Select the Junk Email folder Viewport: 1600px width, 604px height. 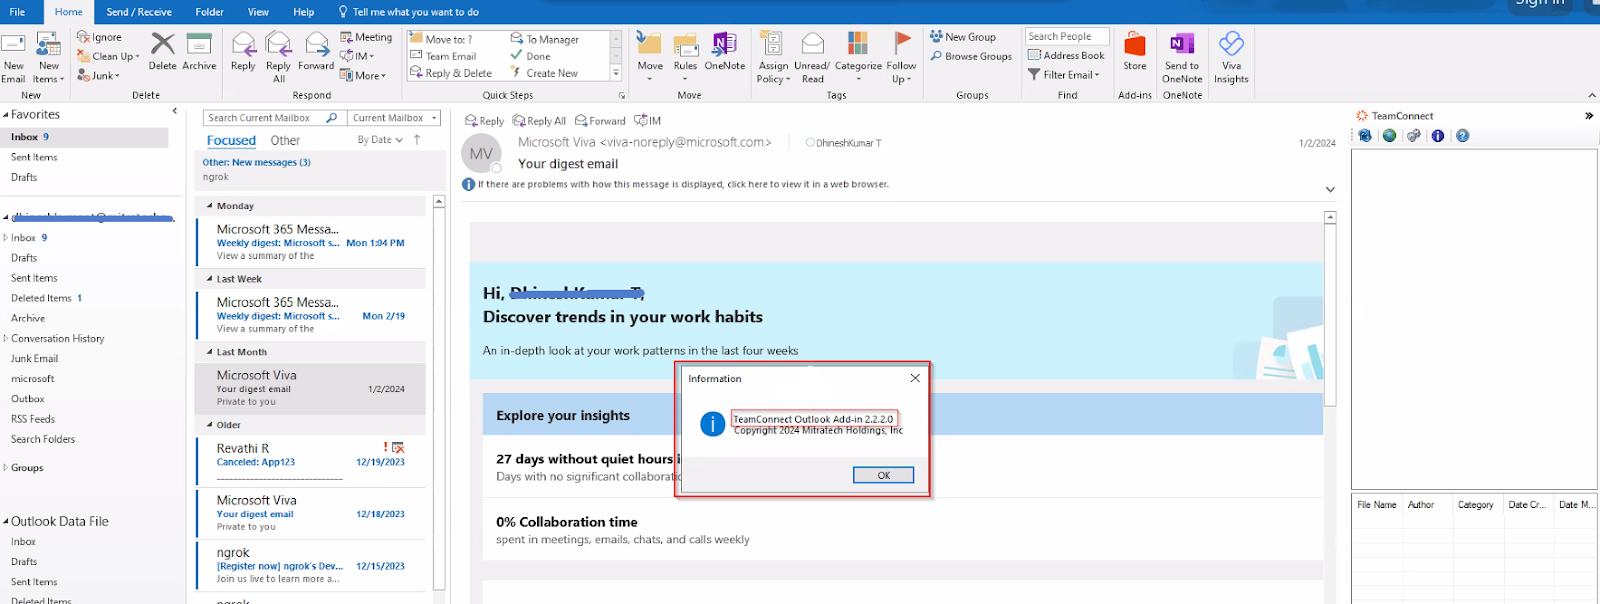pos(34,358)
